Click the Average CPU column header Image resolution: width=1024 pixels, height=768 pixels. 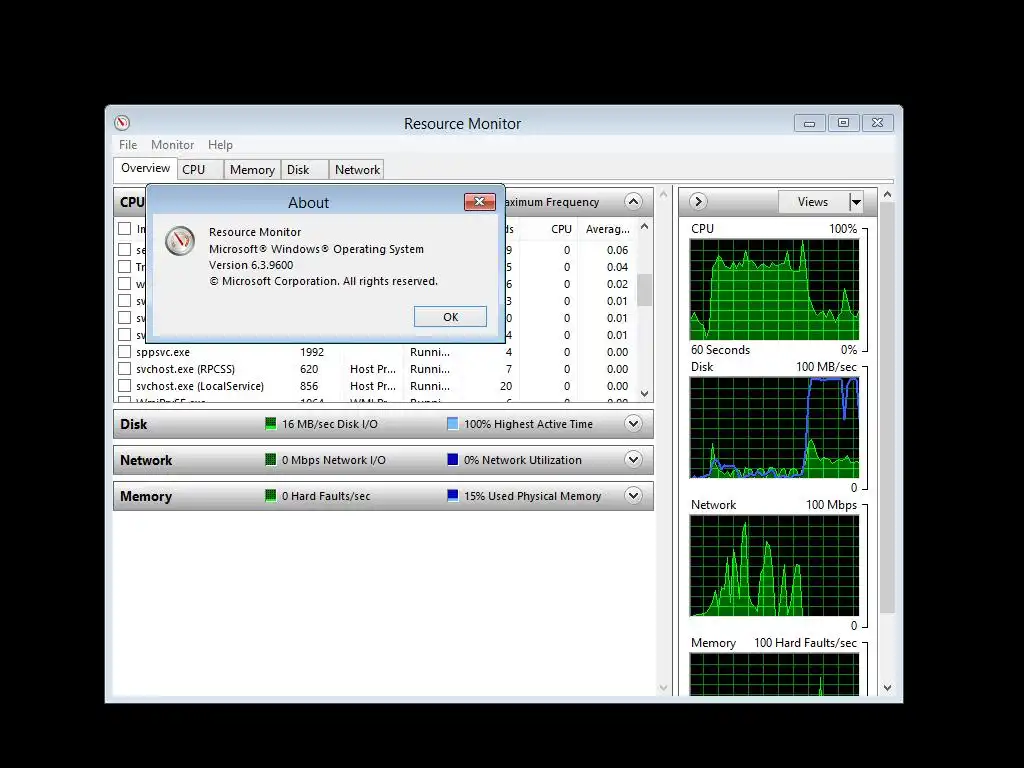click(x=607, y=229)
